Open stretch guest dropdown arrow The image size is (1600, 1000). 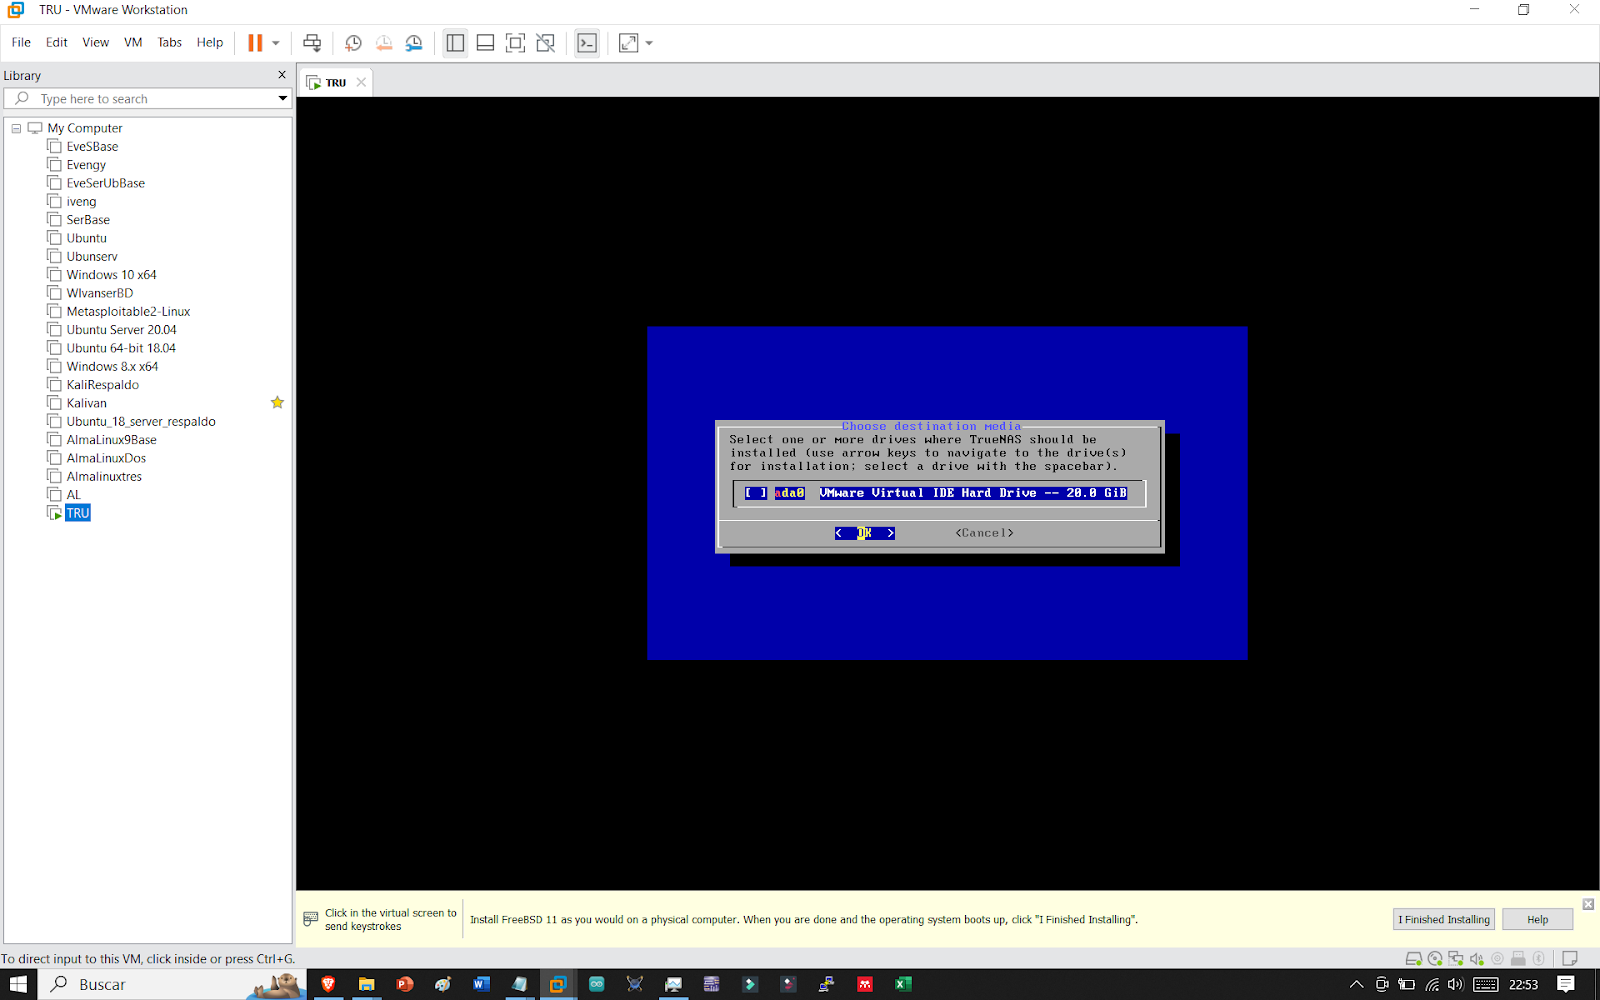tap(649, 43)
